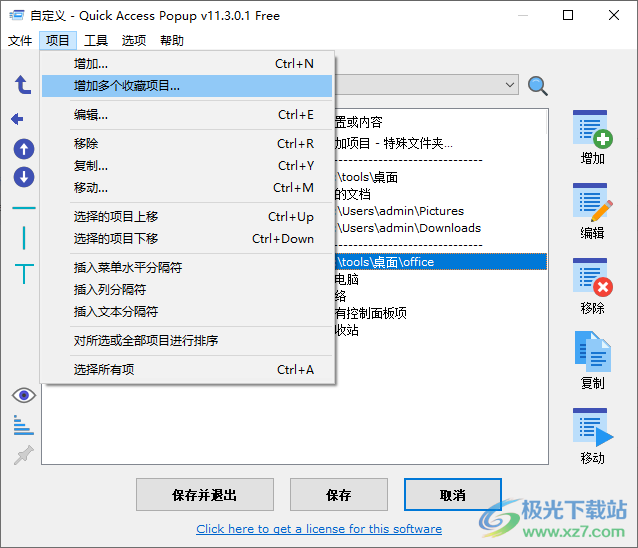The width and height of the screenshot is (638, 548).
Task: Select the 特殊文件夹... list row
Action: click(441, 143)
